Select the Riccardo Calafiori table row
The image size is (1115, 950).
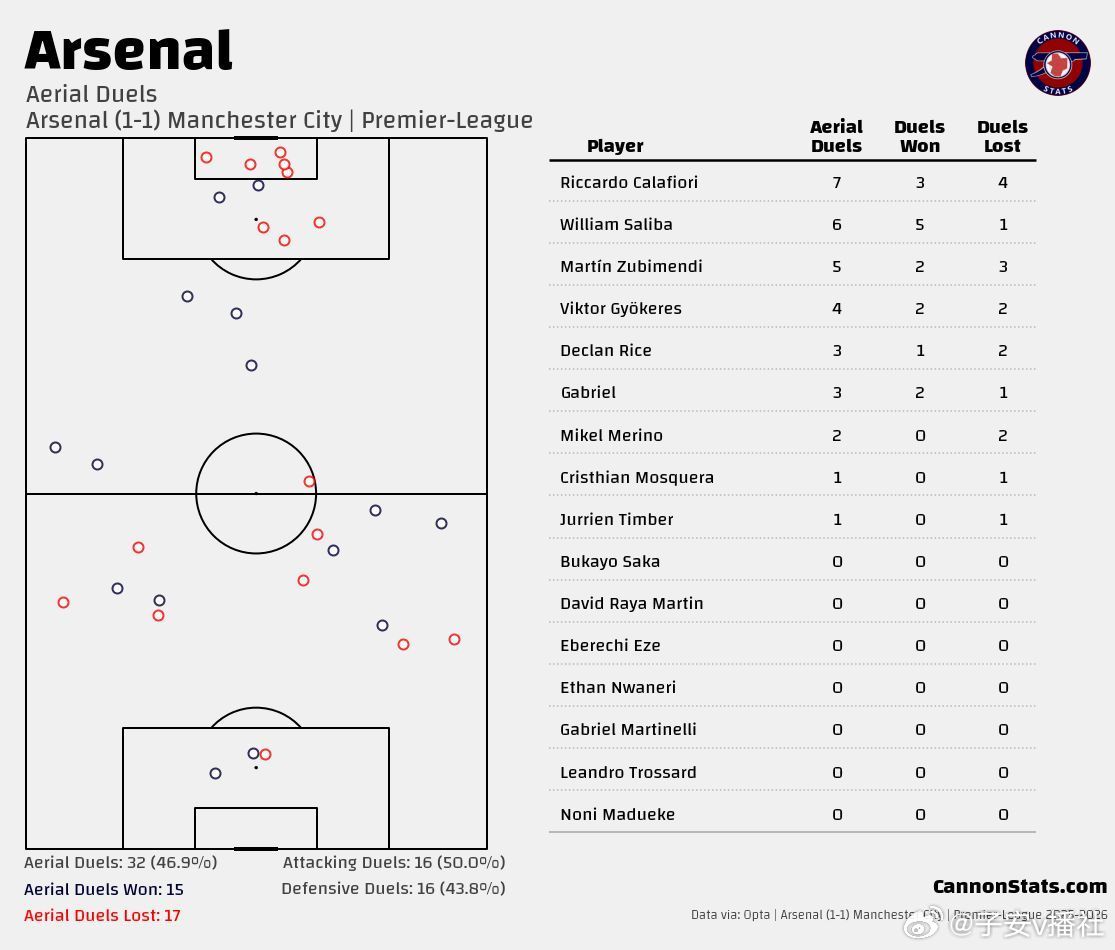point(792,183)
